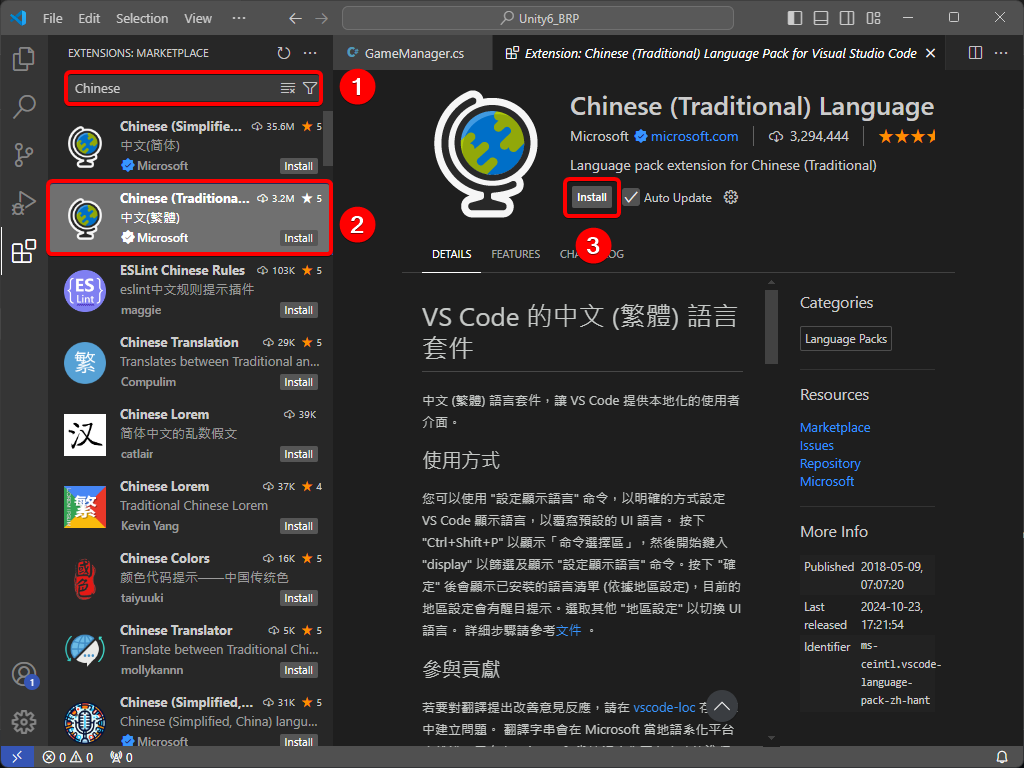Toggle the Auto Update checkbox

(x=631, y=198)
